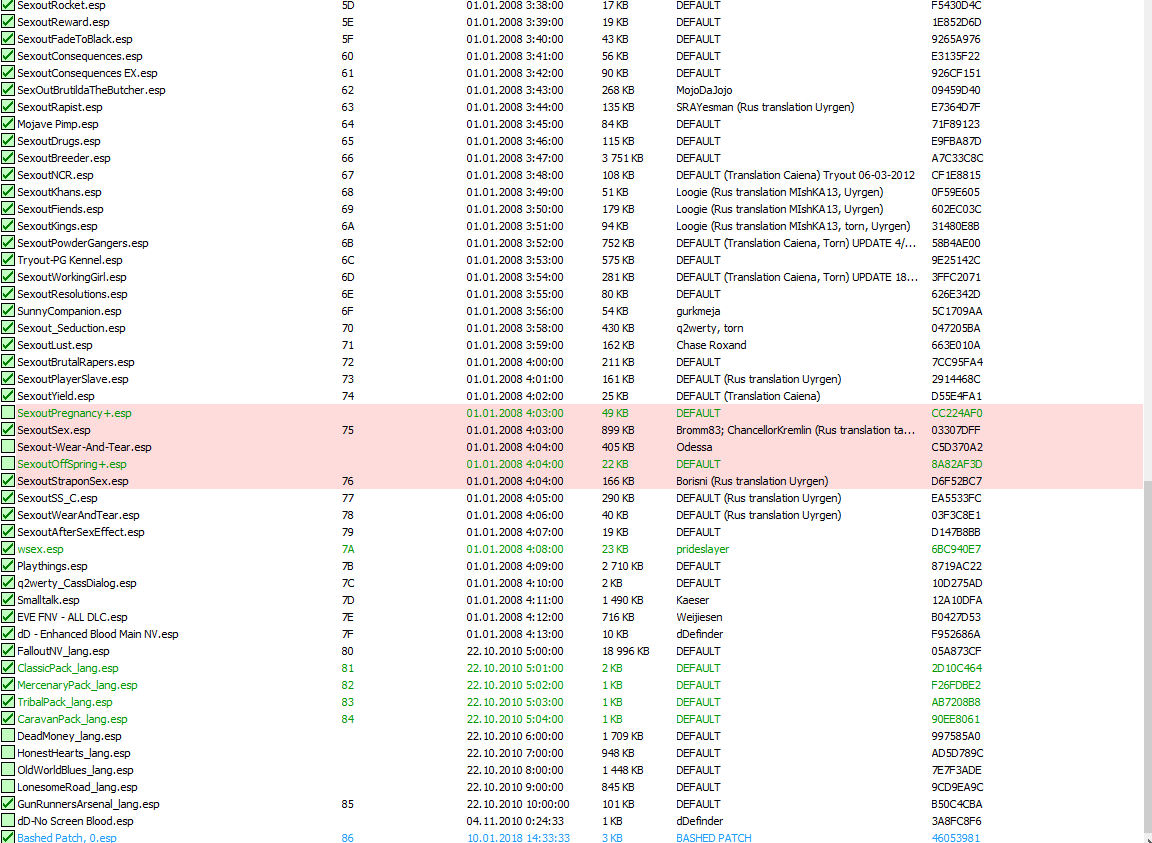The height and width of the screenshot is (843, 1152).
Task: Click the Playthings.esp mod name
Action: tap(52, 566)
